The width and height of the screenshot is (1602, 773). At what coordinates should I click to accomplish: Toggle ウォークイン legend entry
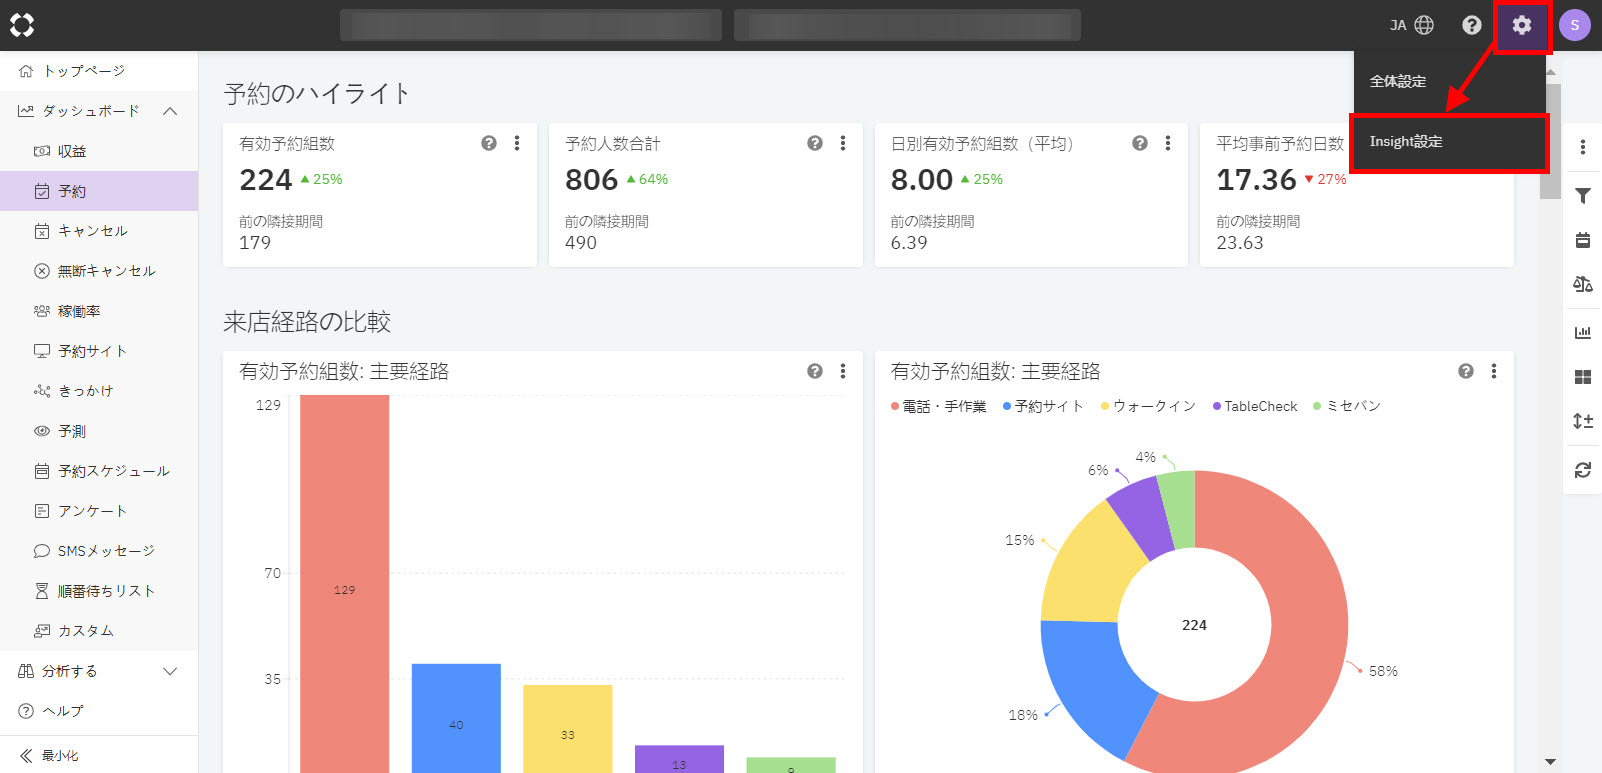(x=1148, y=406)
